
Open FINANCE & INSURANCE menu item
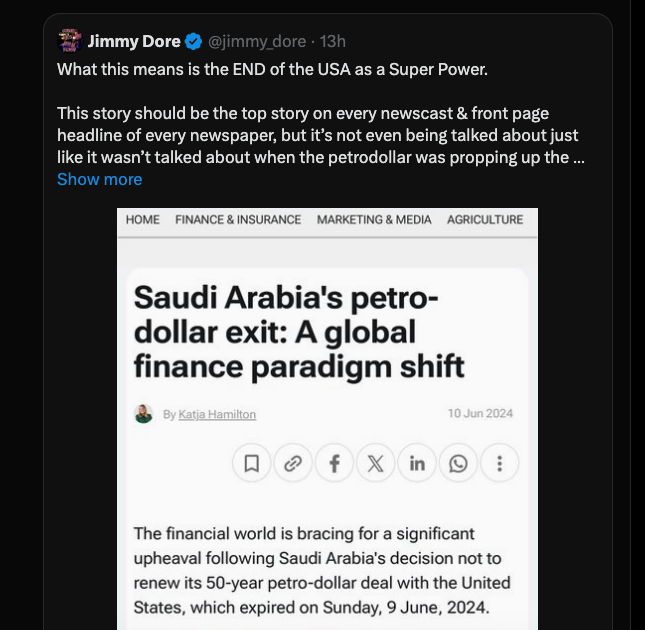(x=238, y=220)
